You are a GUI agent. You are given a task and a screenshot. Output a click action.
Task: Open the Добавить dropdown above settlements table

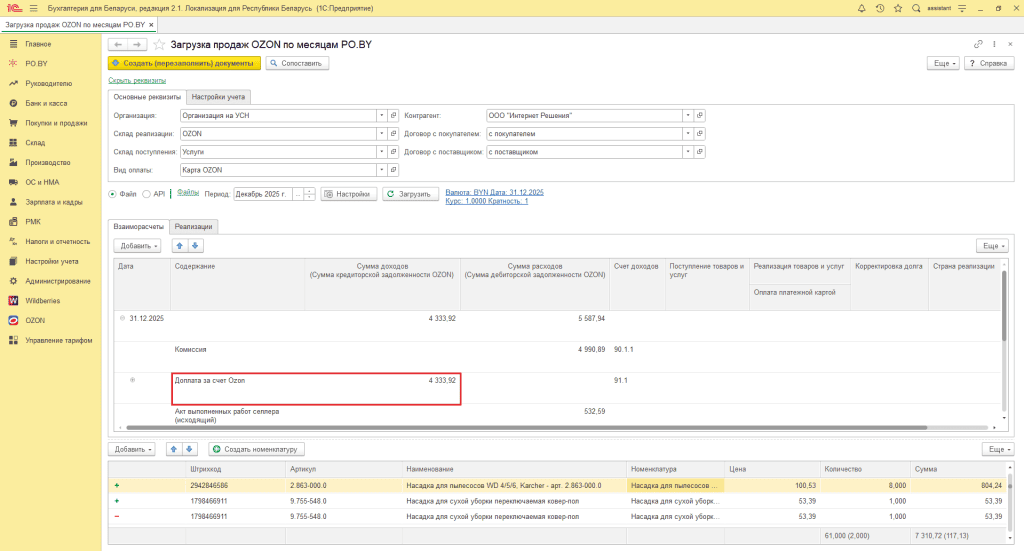(x=137, y=246)
